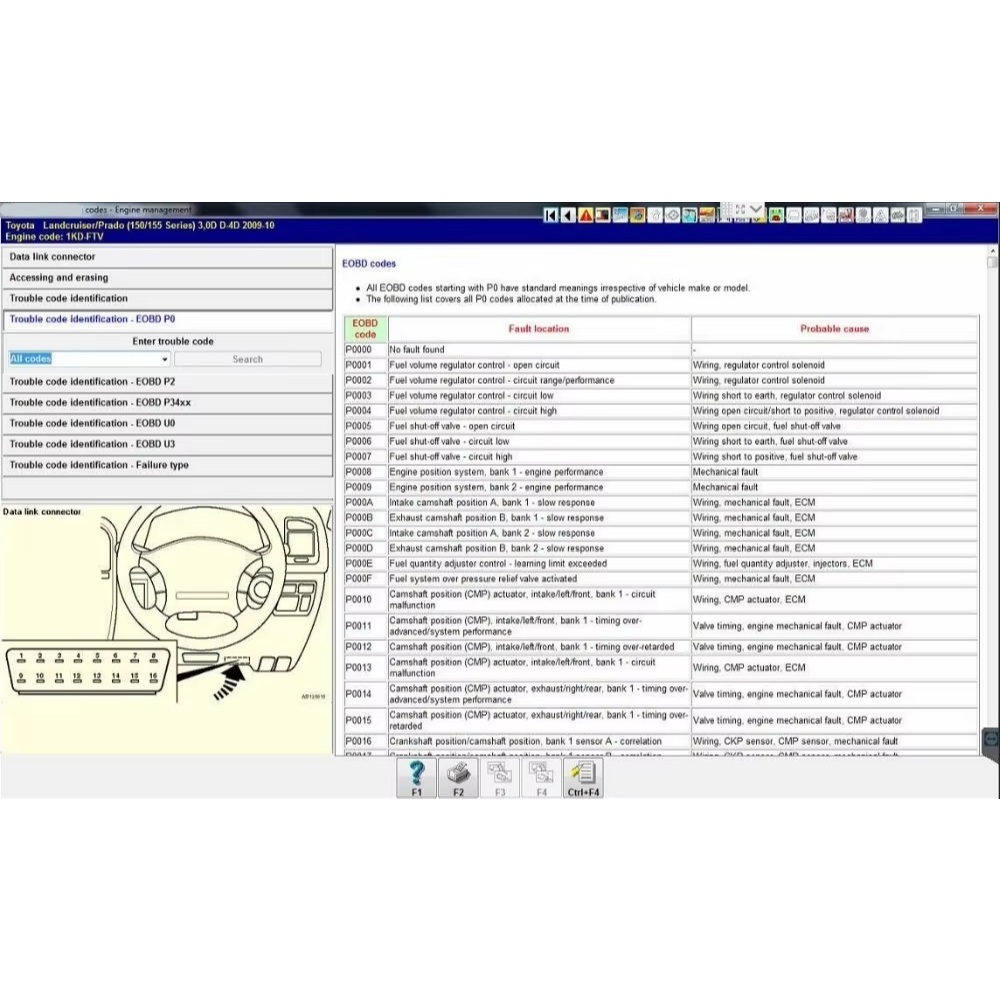Select Trouble code identification - EOBD P0
This screenshot has height=1000, width=1000.
pyautogui.click(x=168, y=320)
